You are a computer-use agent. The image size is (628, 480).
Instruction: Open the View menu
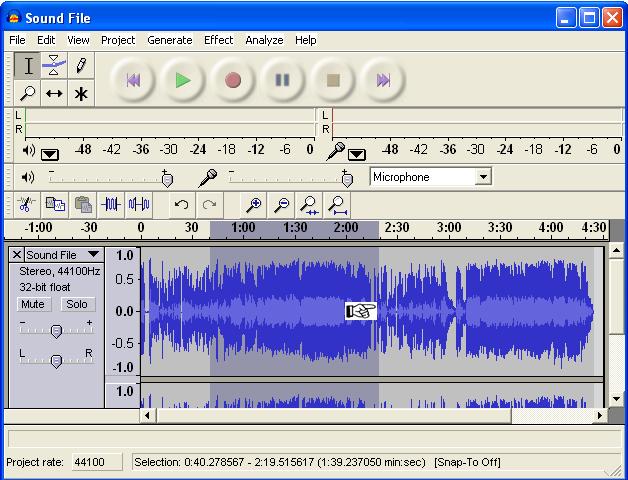(78, 40)
